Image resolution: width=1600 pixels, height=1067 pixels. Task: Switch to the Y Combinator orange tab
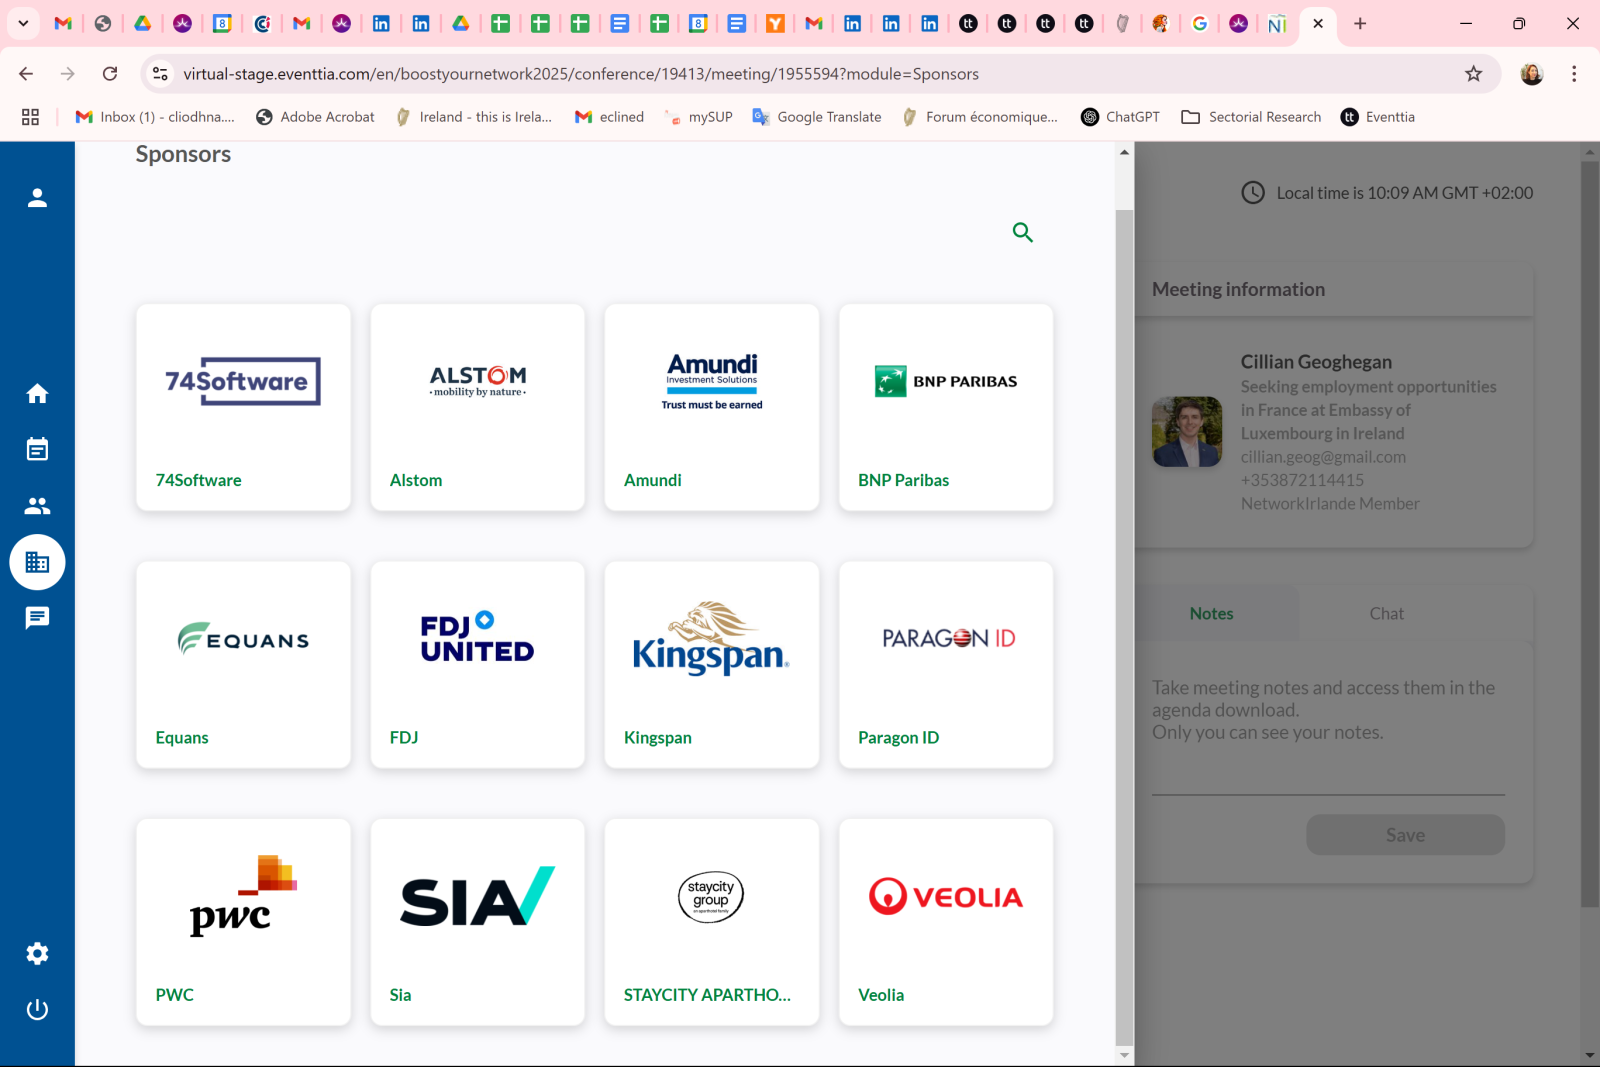(x=775, y=23)
